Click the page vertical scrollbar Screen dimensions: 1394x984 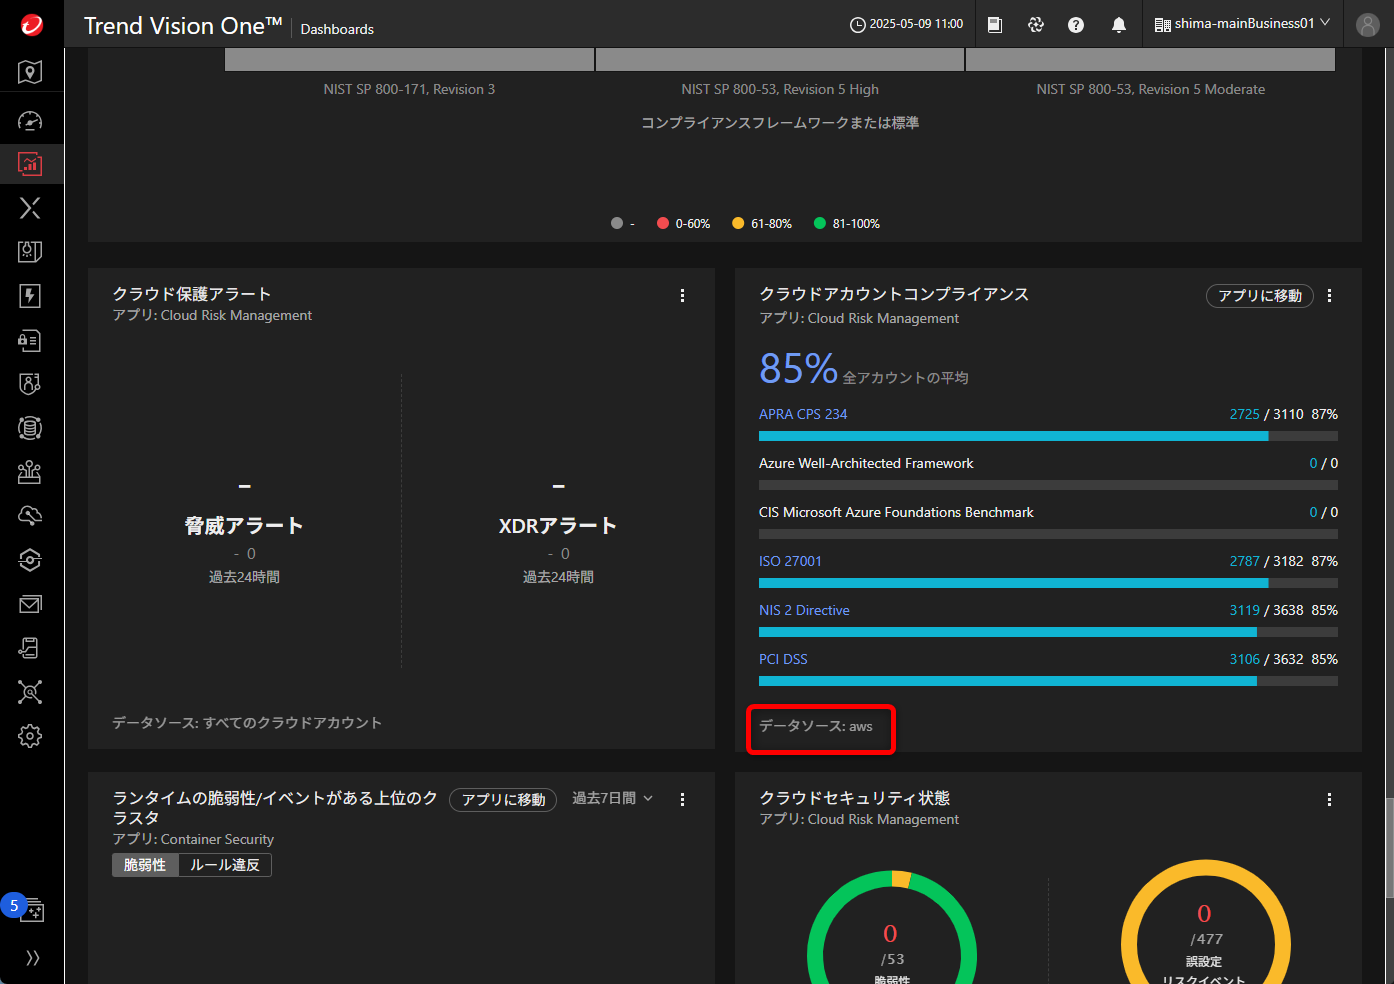click(1389, 848)
